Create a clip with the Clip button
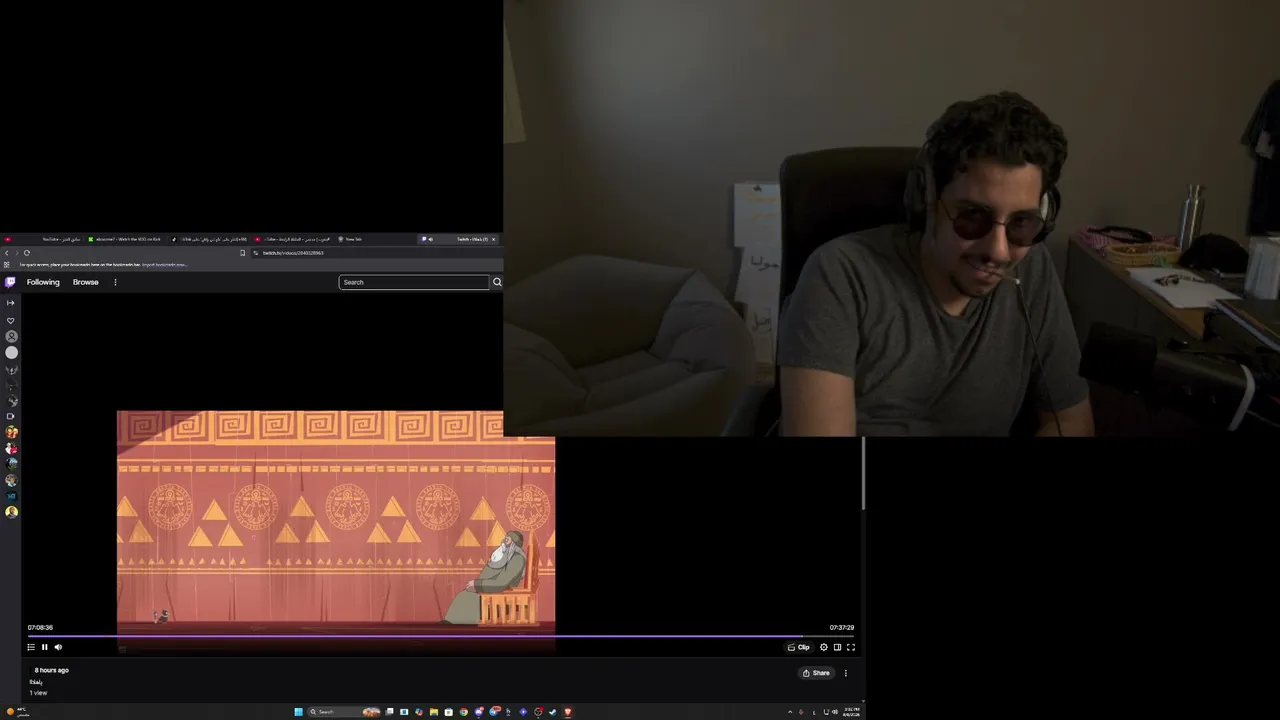The width and height of the screenshot is (1280, 720). [799, 647]
